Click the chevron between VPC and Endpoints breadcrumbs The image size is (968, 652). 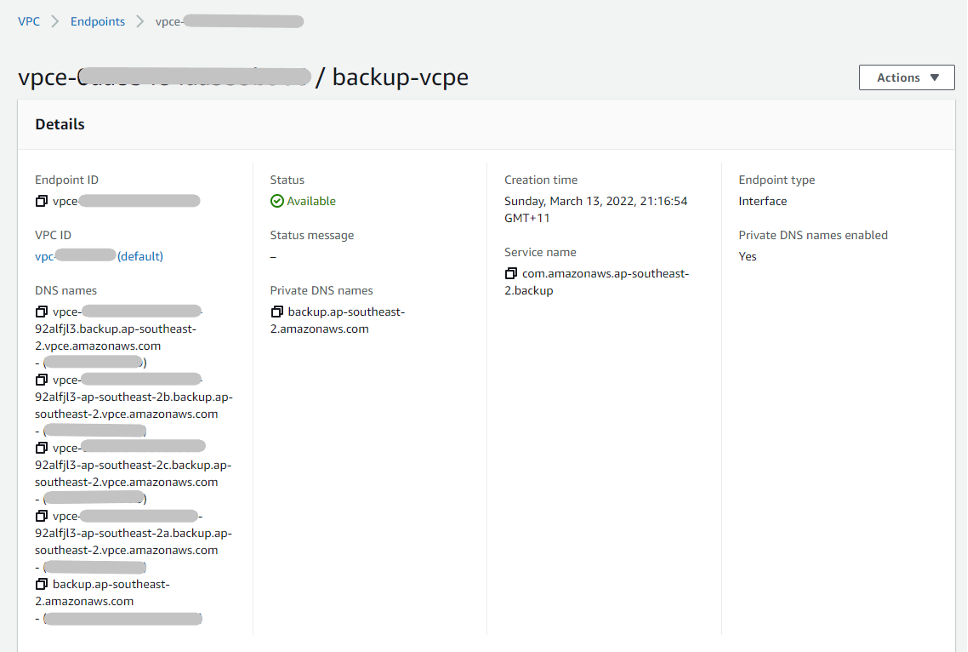[53, 20]
